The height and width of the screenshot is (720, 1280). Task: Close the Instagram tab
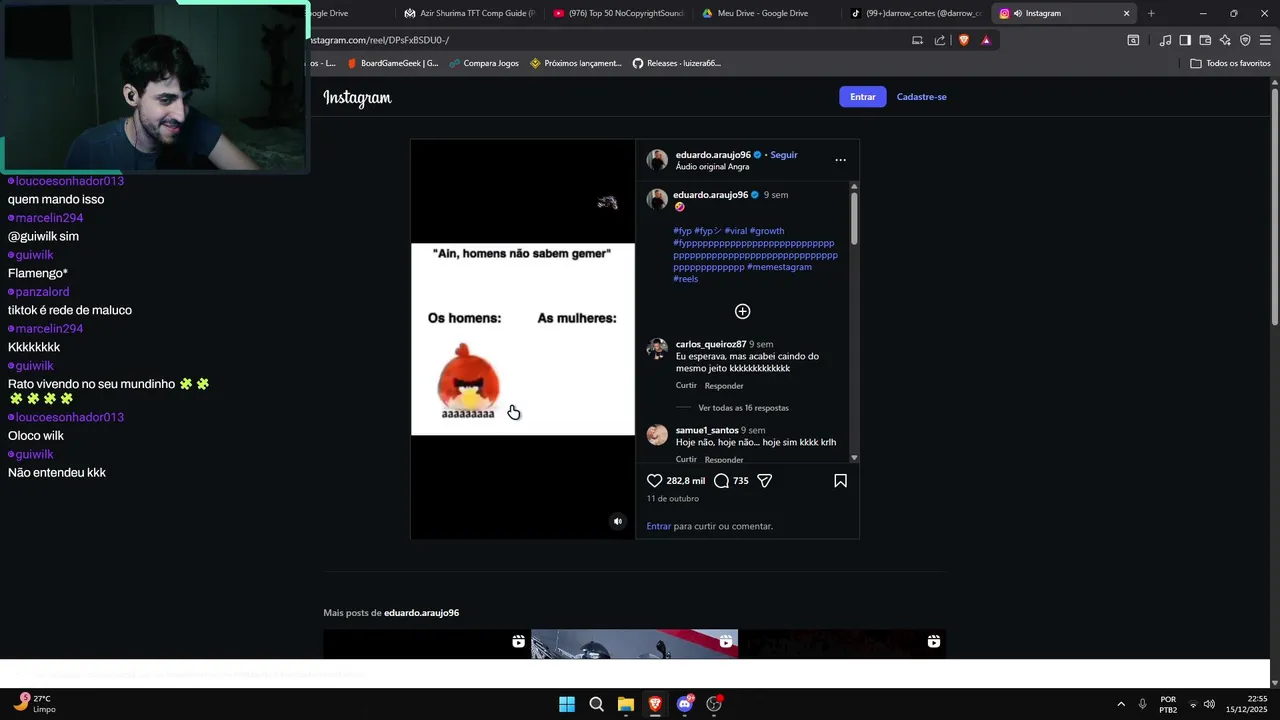tap(1126, 13)
